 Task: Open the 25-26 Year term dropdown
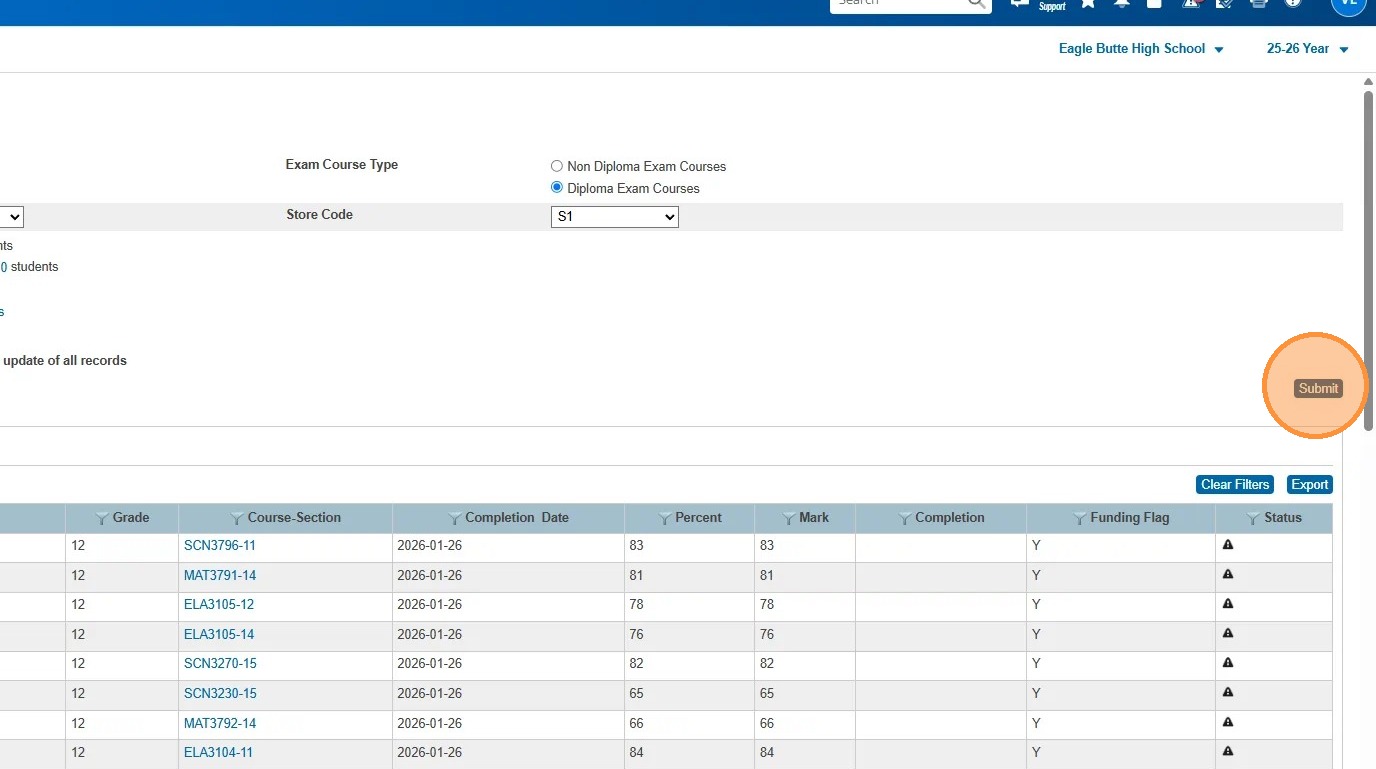pos(1307,49)
